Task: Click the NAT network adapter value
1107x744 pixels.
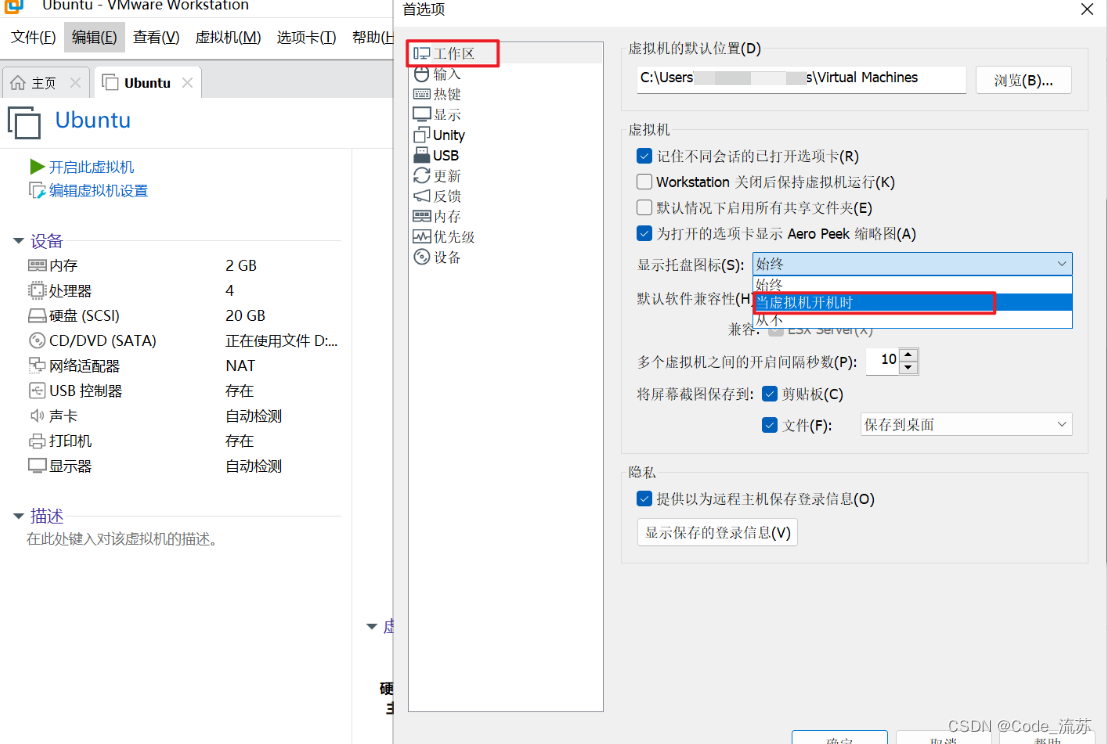Action: click(x=240, y=366)
